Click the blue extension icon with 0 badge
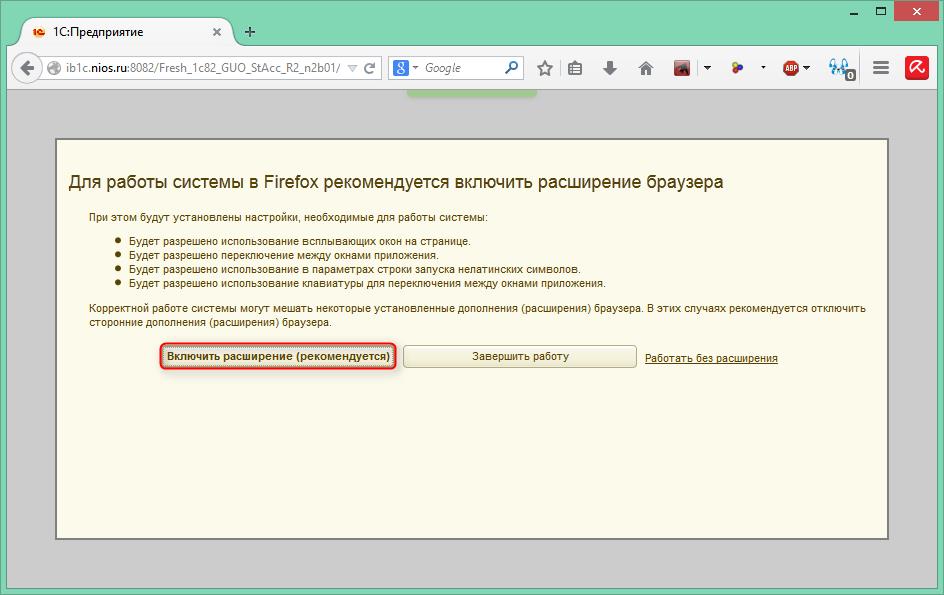Screen dimensions: 944x595 coord(840,69)
